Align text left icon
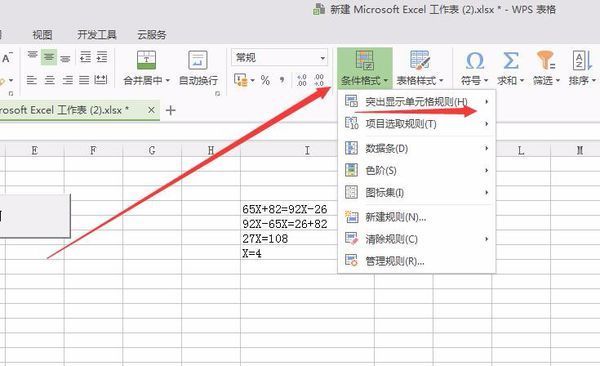The height and width of the screenshot is (366, 600). point(32,80)
